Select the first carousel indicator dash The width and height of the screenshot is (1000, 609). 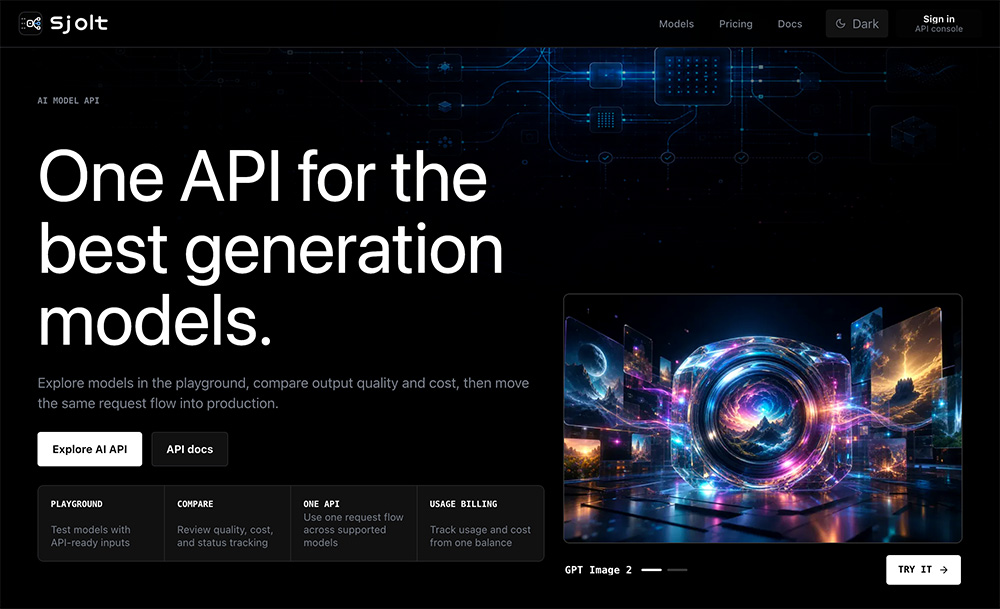[x=651, y=569]
